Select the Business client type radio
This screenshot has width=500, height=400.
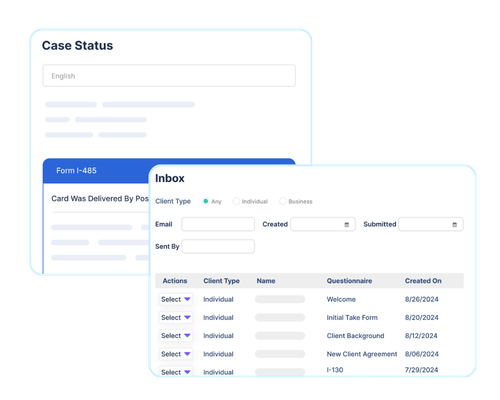point(283,201)
